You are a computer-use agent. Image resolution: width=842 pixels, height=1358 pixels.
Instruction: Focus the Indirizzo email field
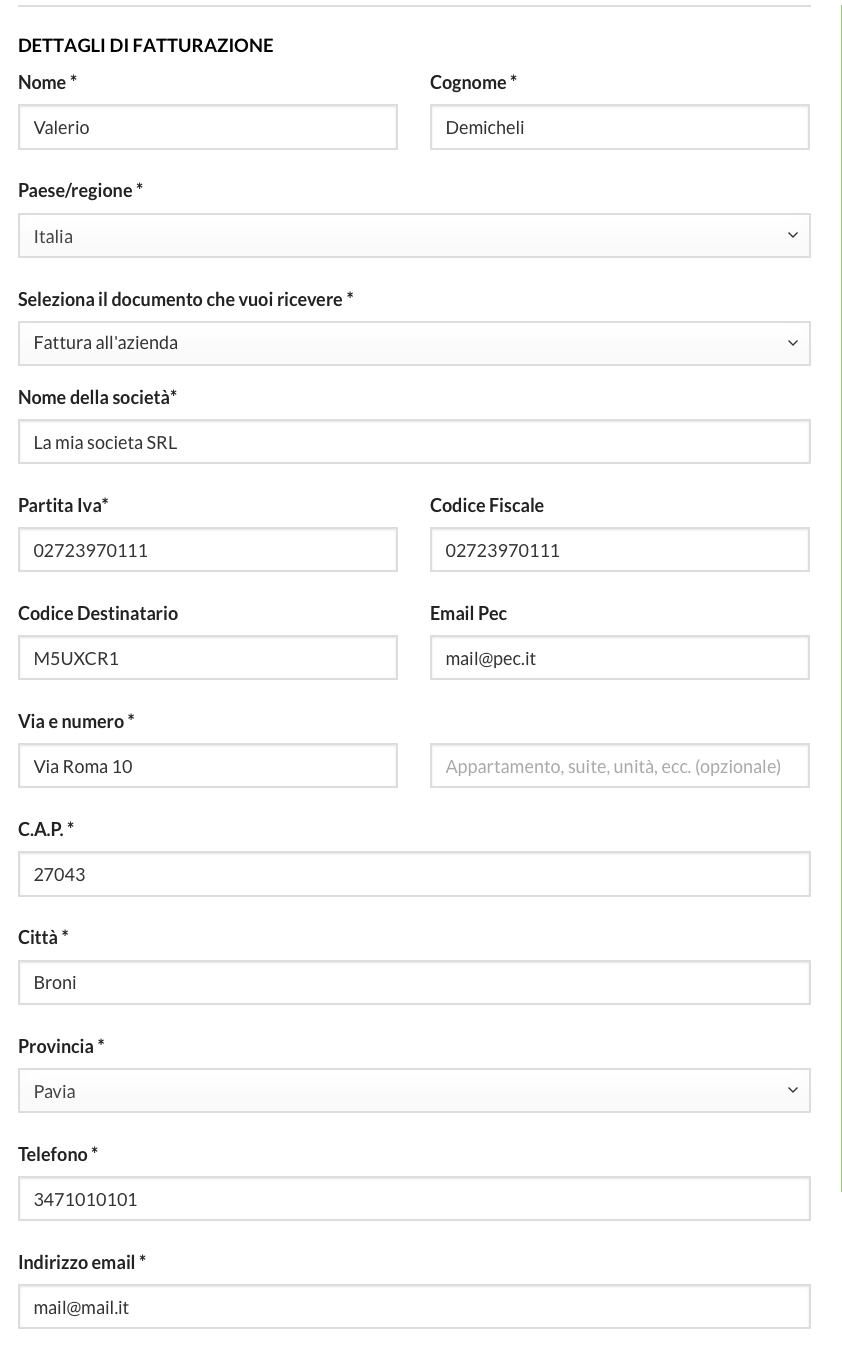pos(414,1307)
